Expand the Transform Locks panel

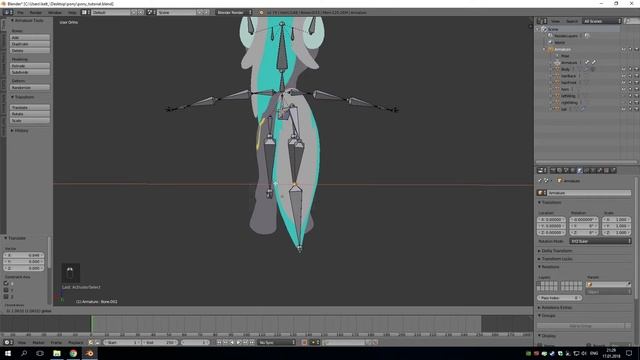(540, 259)
